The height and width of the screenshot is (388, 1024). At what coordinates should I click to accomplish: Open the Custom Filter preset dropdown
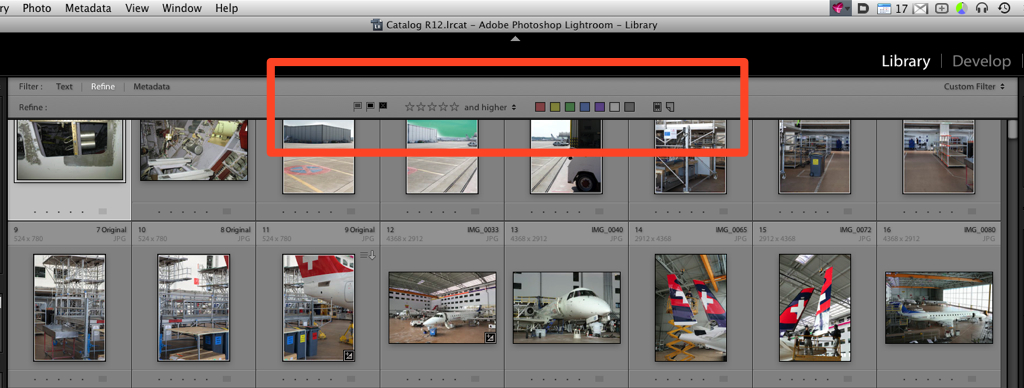click(974, 86)
